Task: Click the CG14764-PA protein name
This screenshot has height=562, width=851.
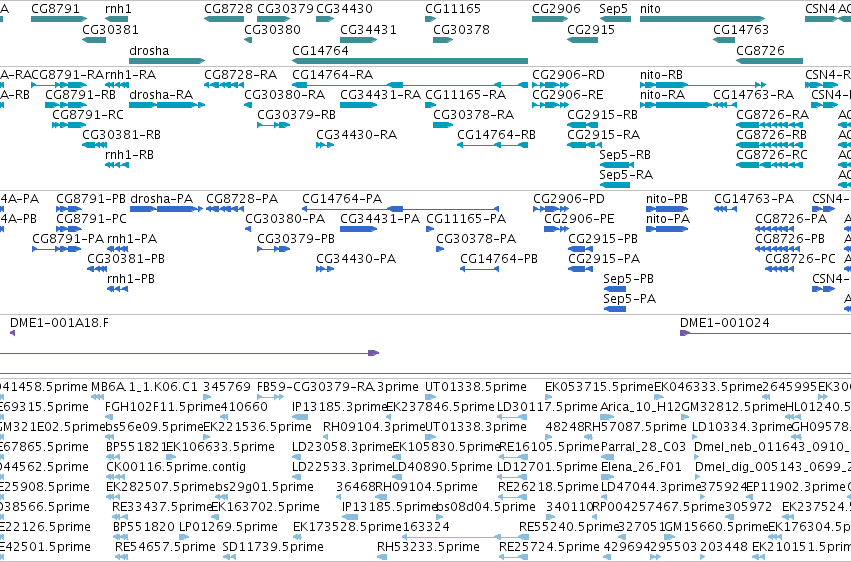Action: [342, 199]
